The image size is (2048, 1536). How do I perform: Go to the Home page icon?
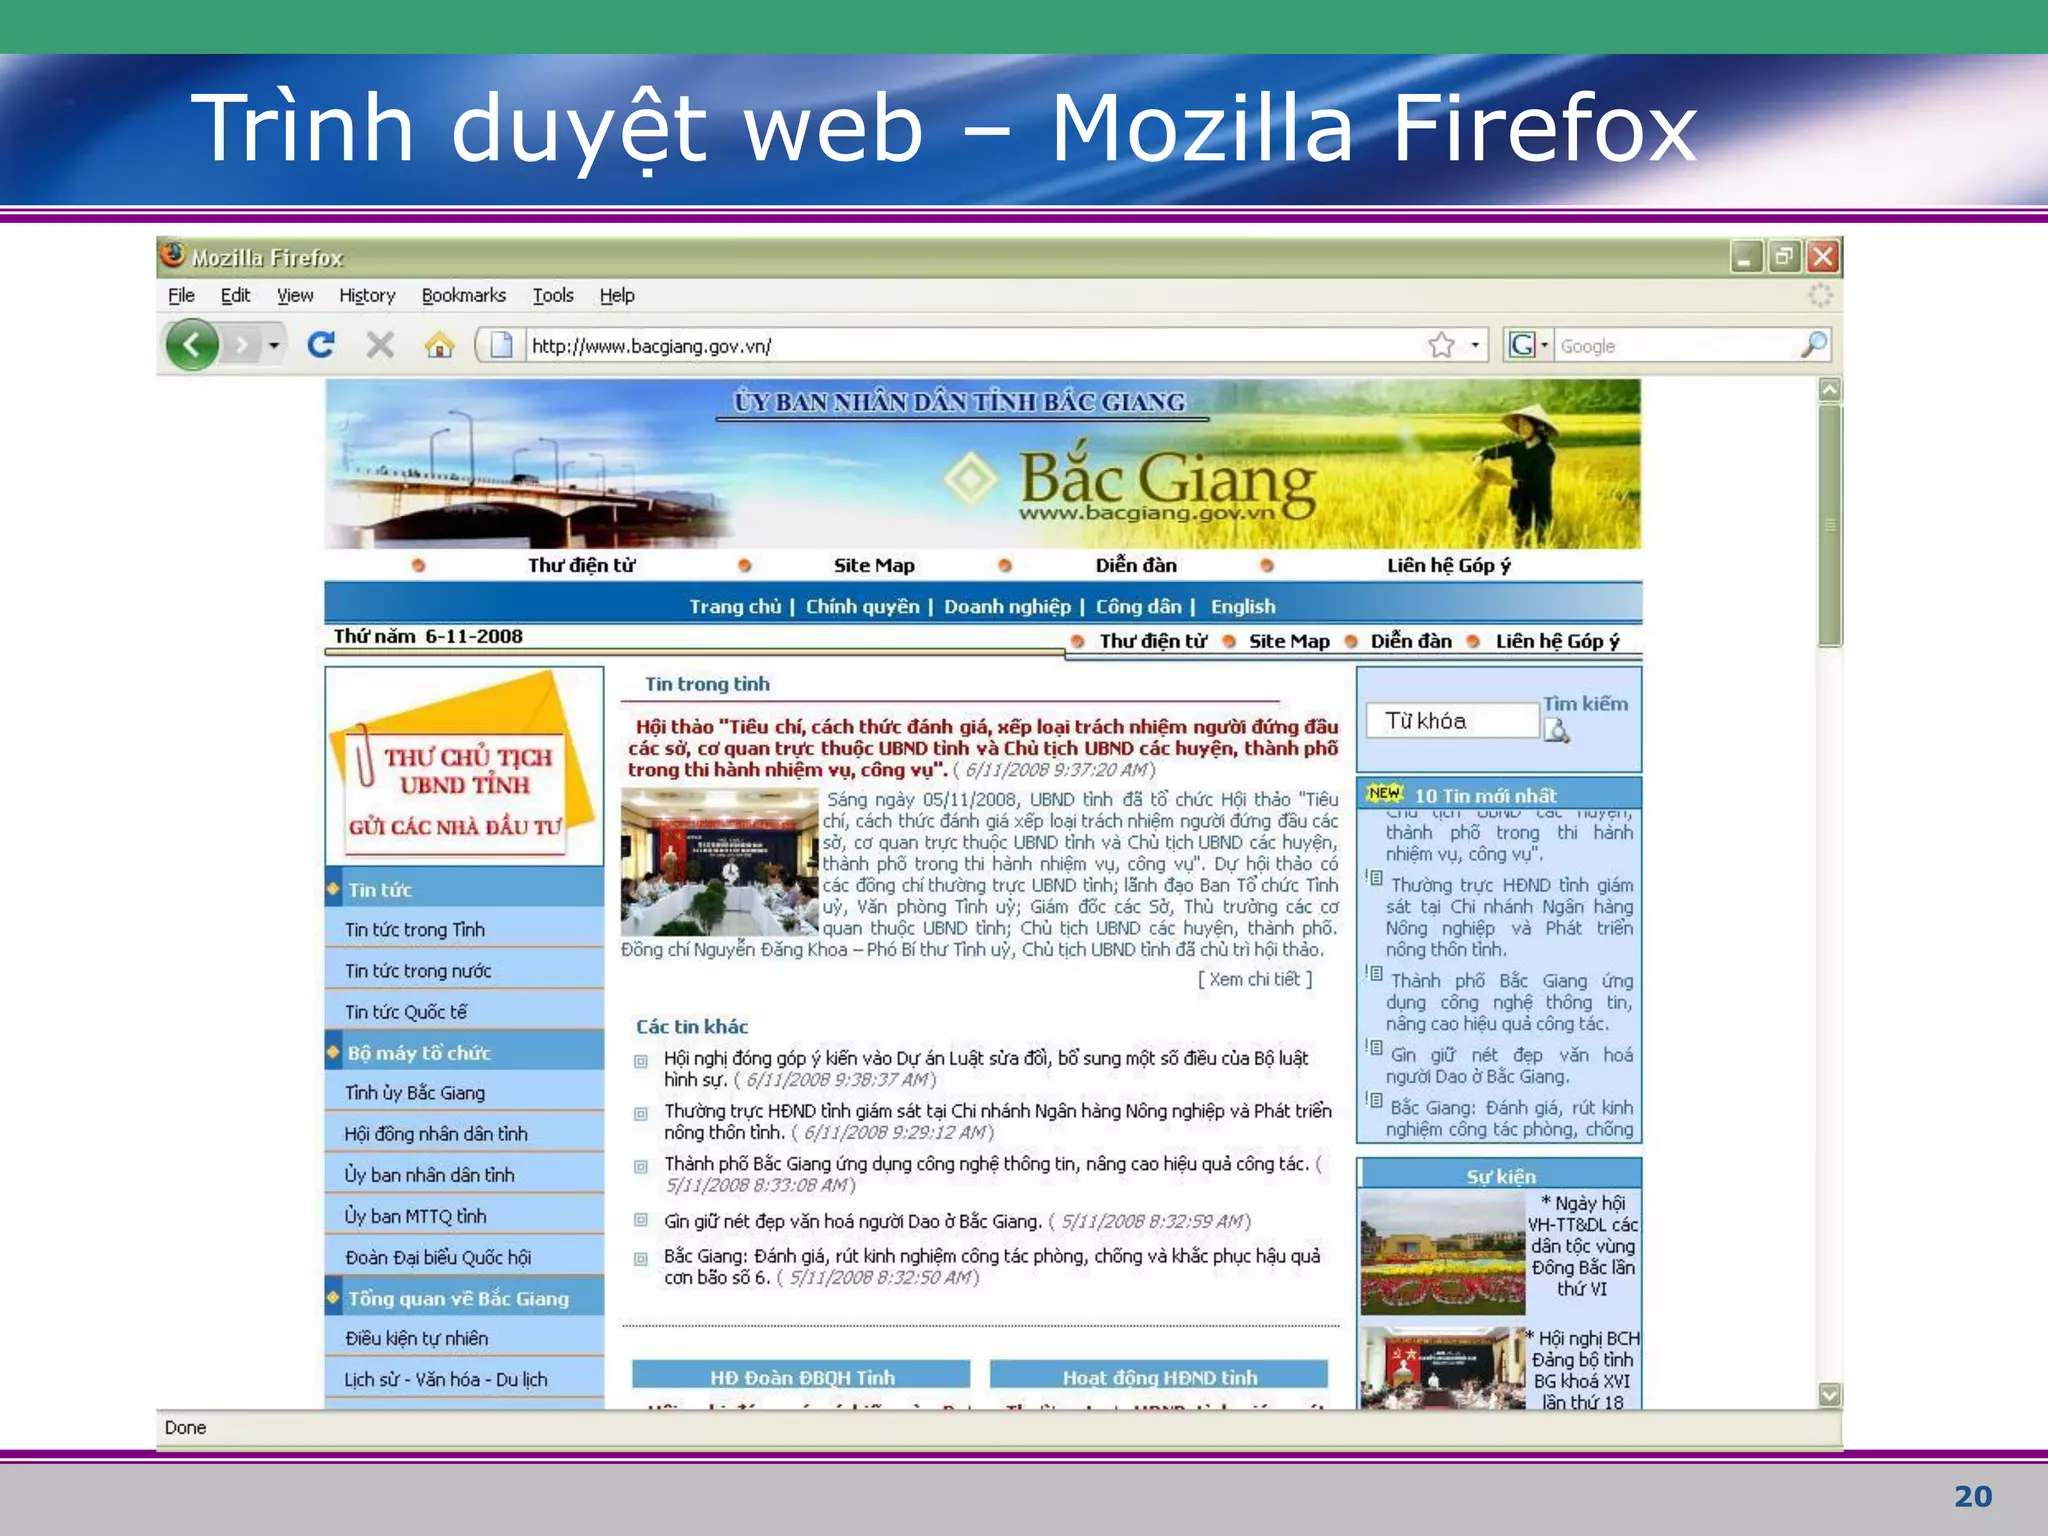pos(439,346)
